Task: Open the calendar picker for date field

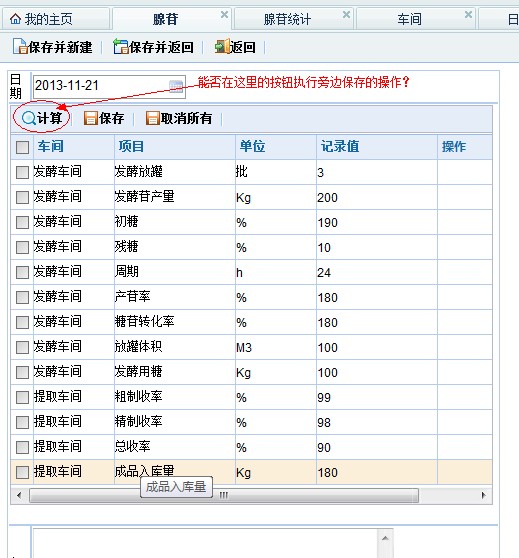Action: 176,86
